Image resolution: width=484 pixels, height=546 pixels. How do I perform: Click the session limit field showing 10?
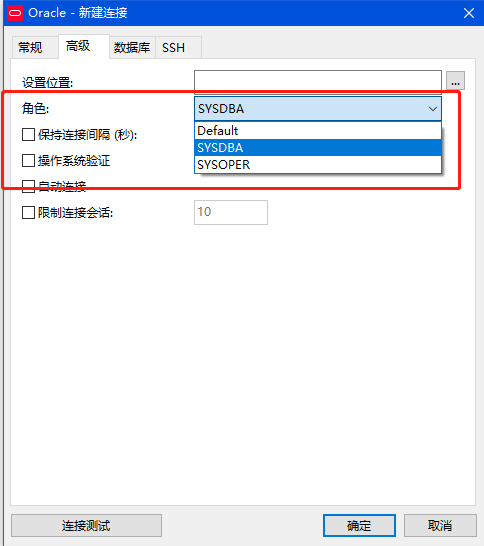tap(231, 212)
